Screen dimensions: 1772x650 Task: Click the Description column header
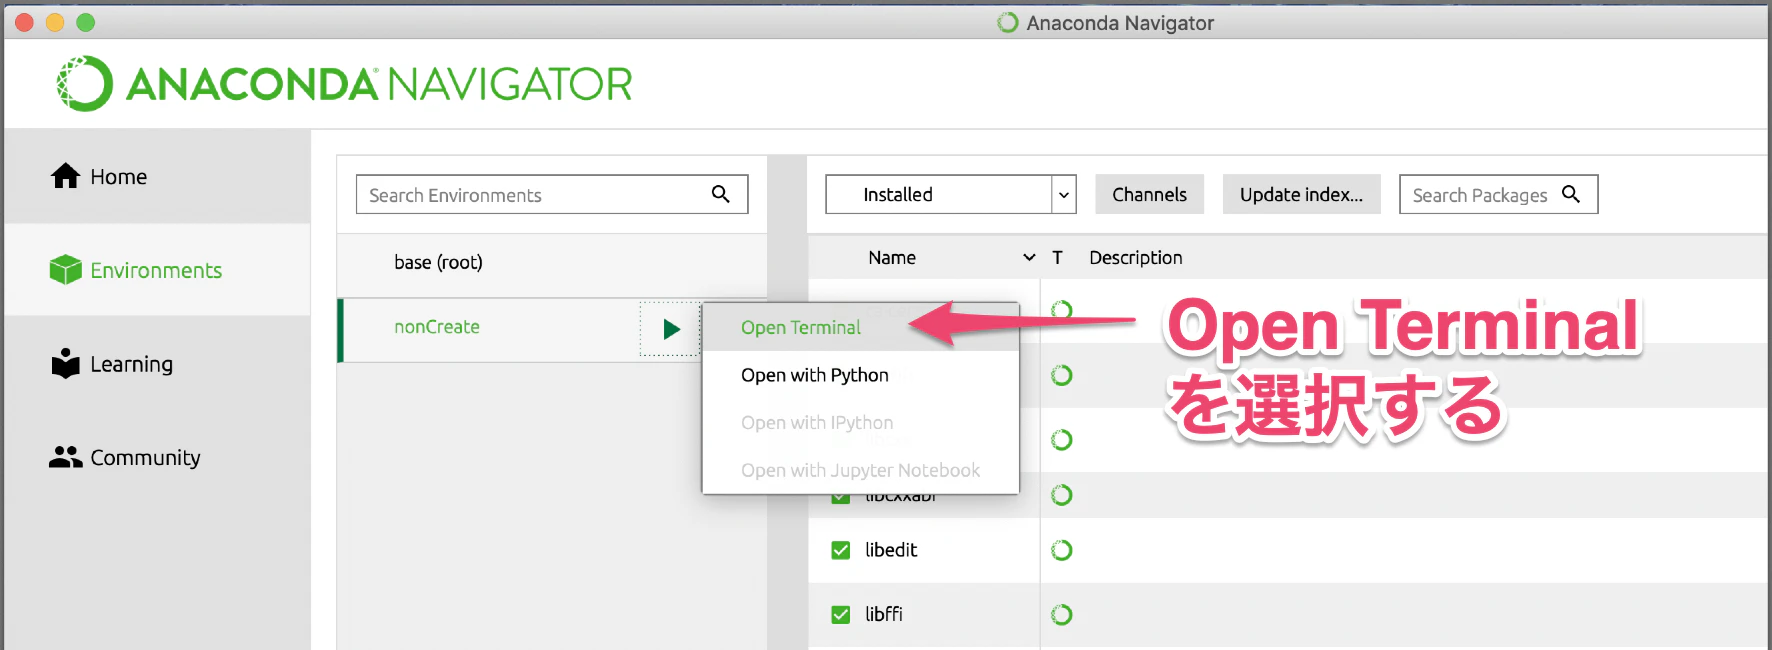pyautogui.click(x=1136, y=258)
